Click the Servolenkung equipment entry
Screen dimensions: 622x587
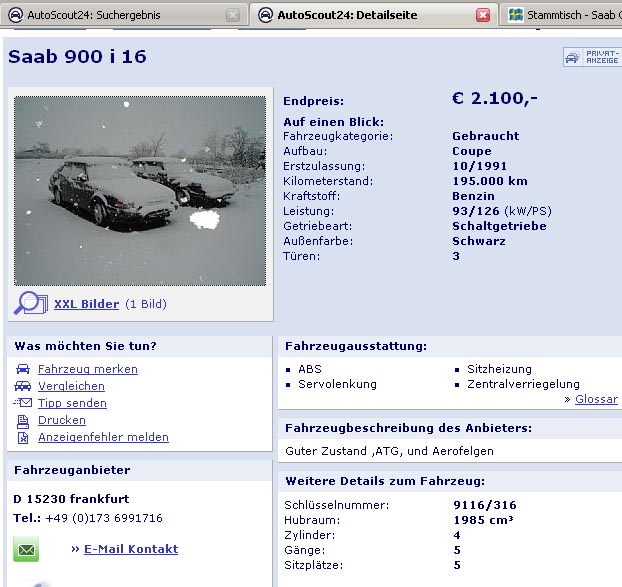[x=337, y=384]
